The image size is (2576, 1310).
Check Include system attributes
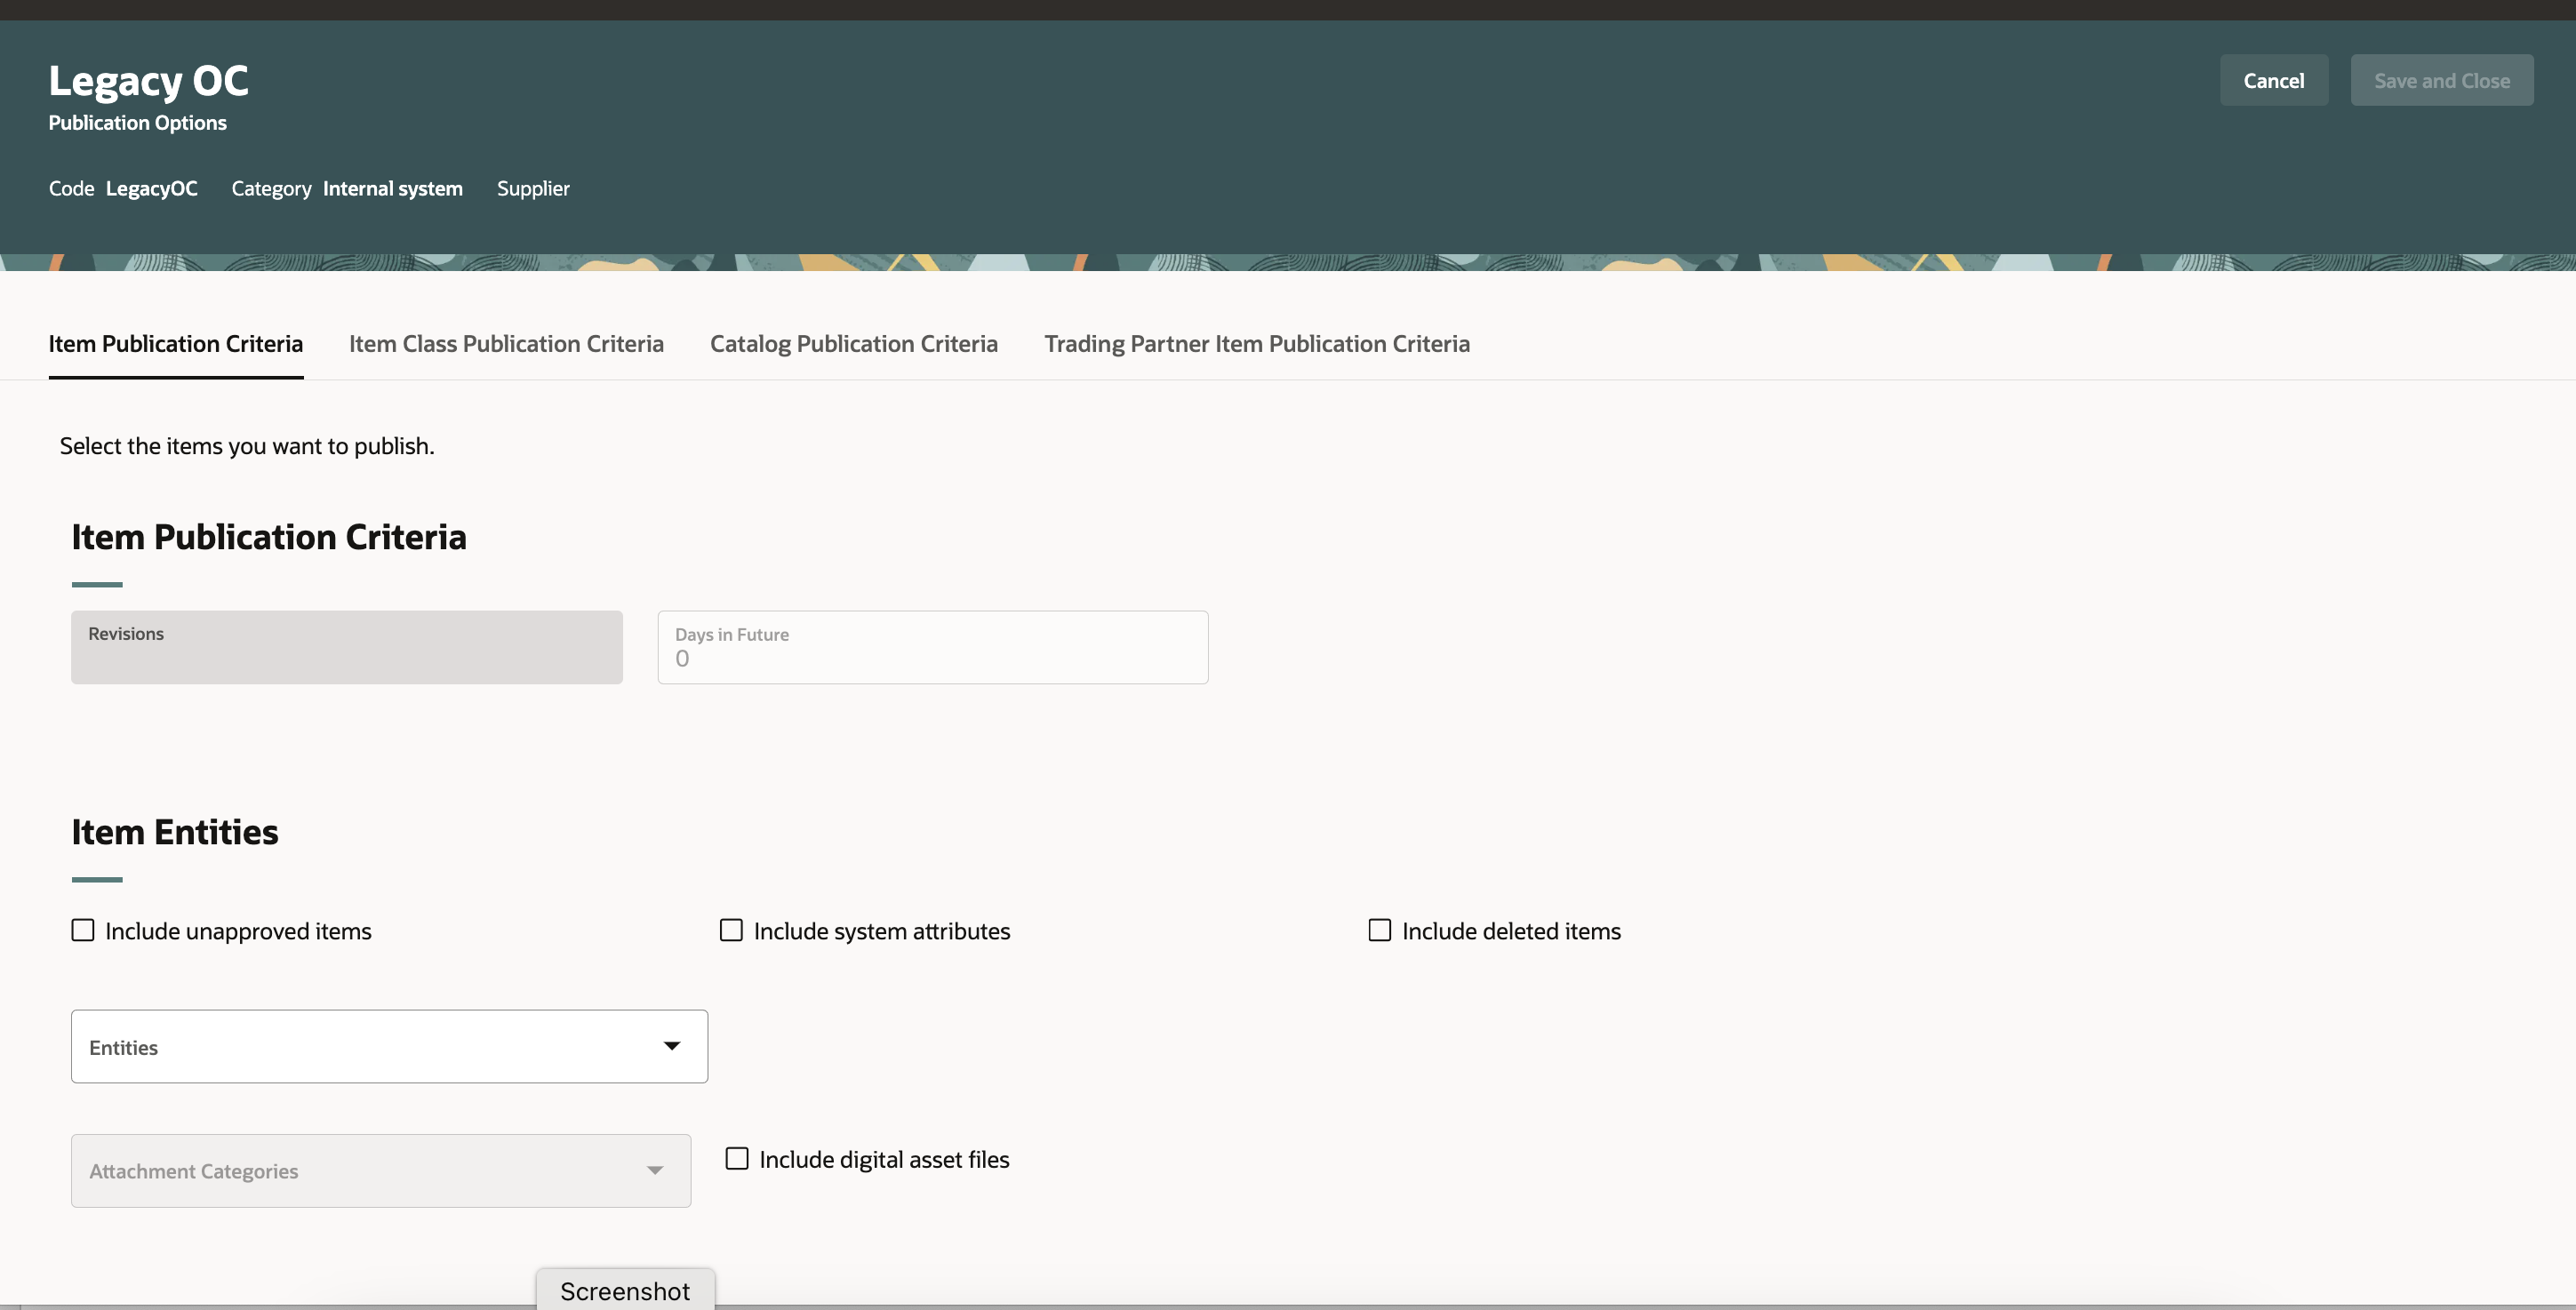731,929
